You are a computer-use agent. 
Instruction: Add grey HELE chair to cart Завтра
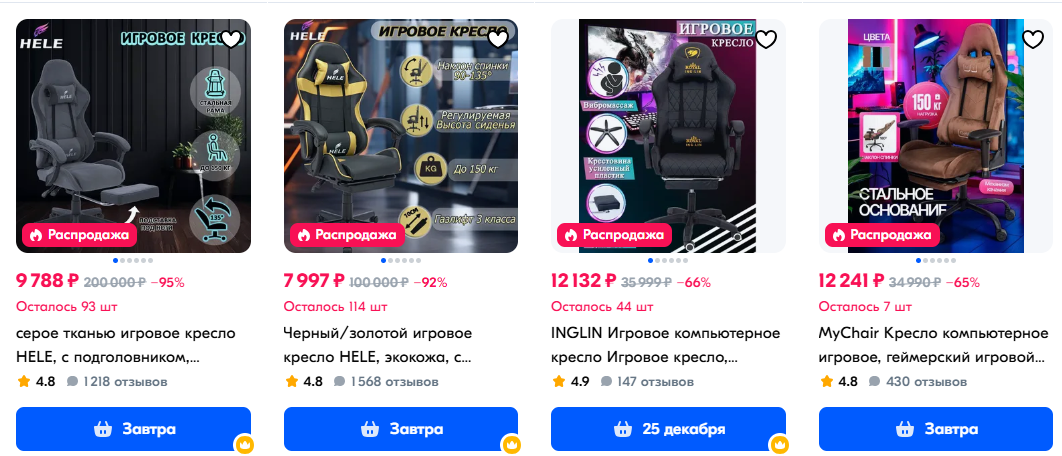(133, 429)
